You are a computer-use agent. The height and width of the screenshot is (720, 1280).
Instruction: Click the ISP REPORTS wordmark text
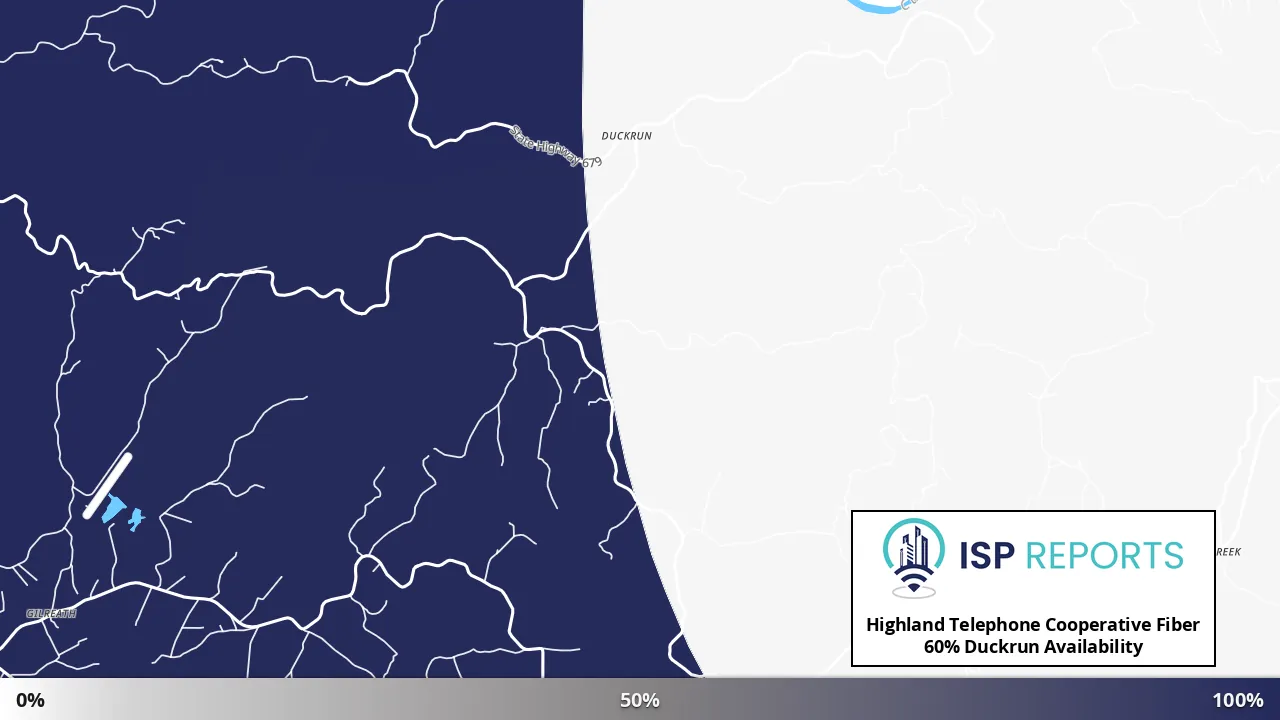click(x=1071, y=555)
